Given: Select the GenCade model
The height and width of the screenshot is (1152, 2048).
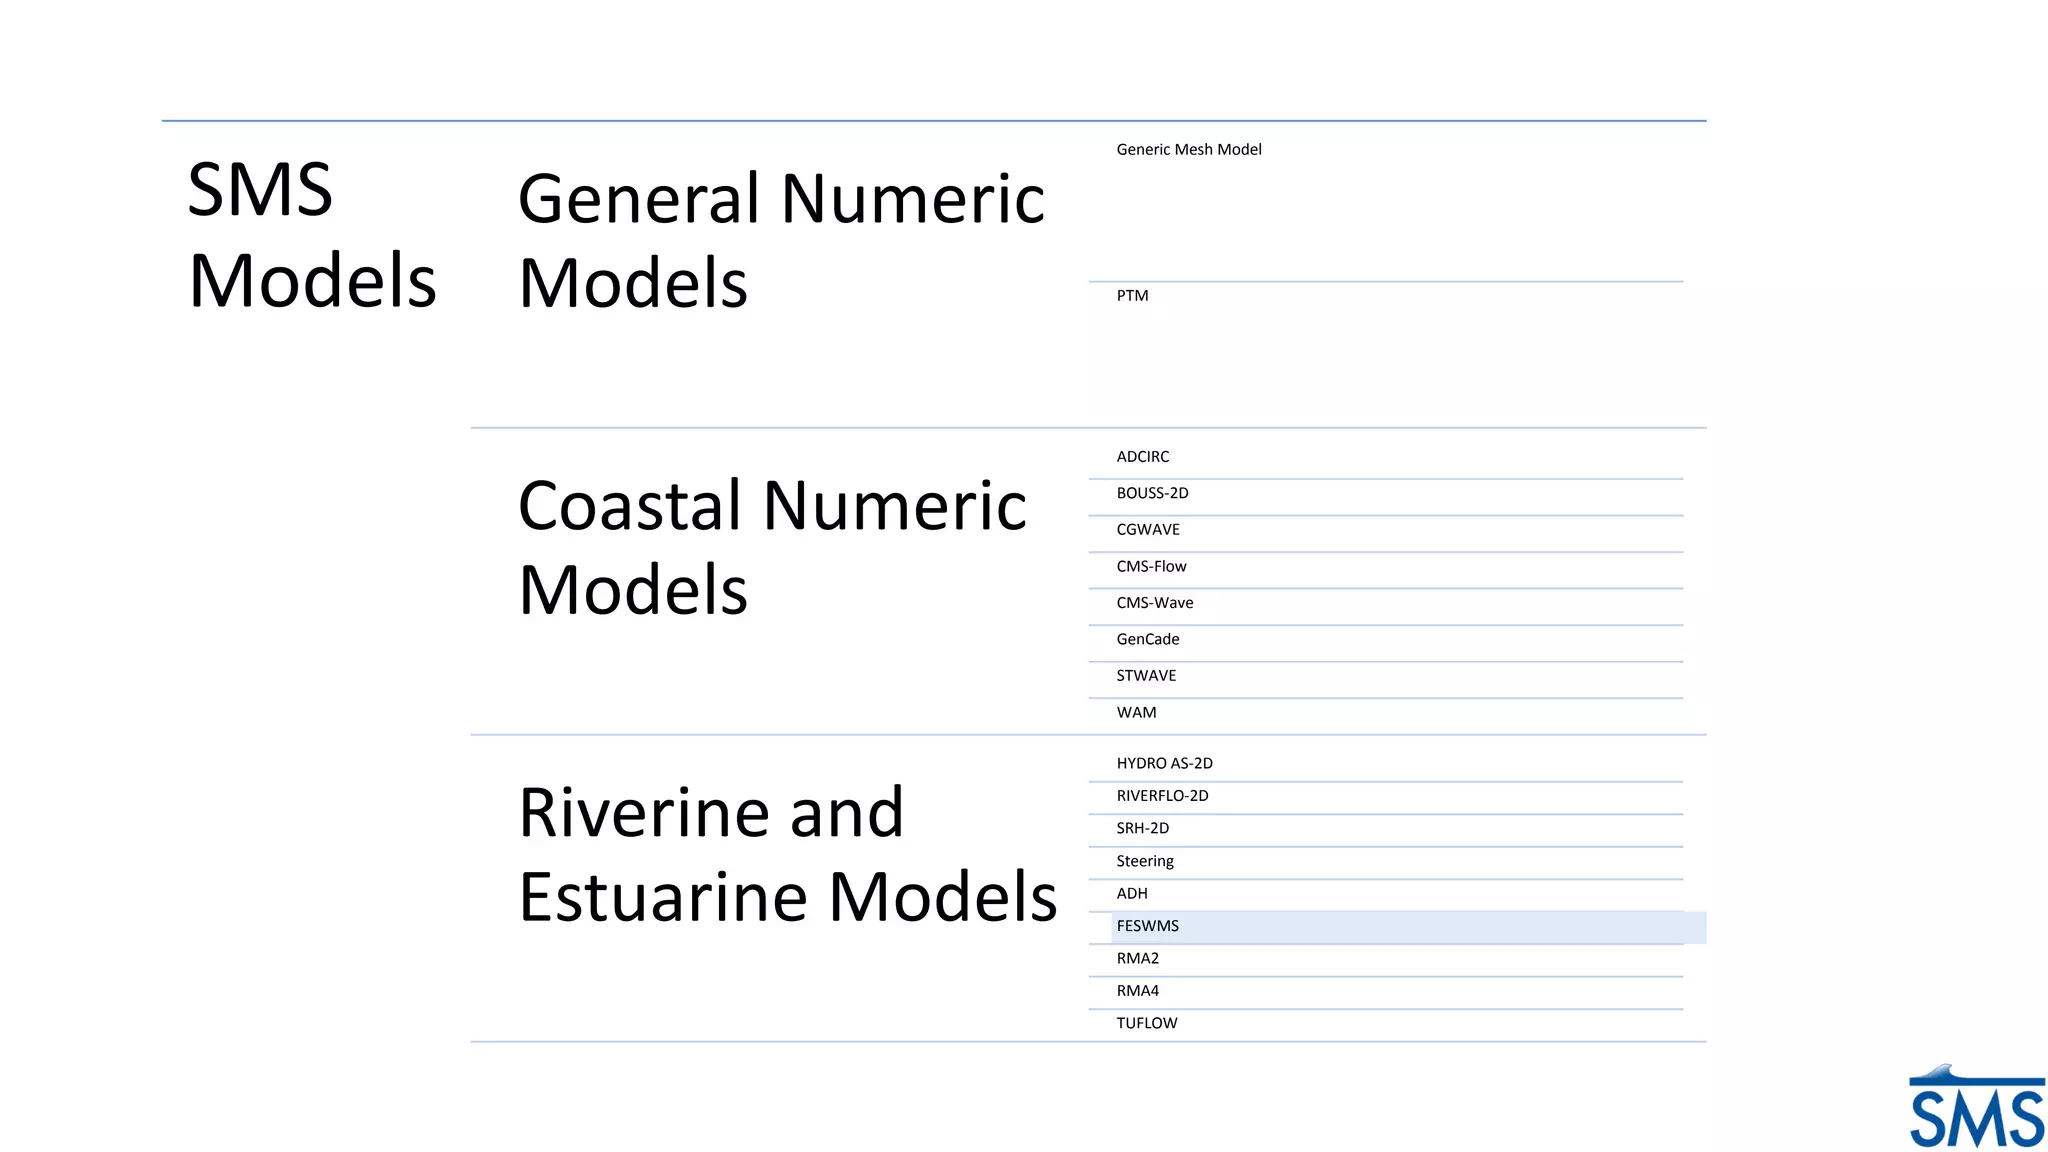Looking at the screenshot, I should (x=1147, y=639).
